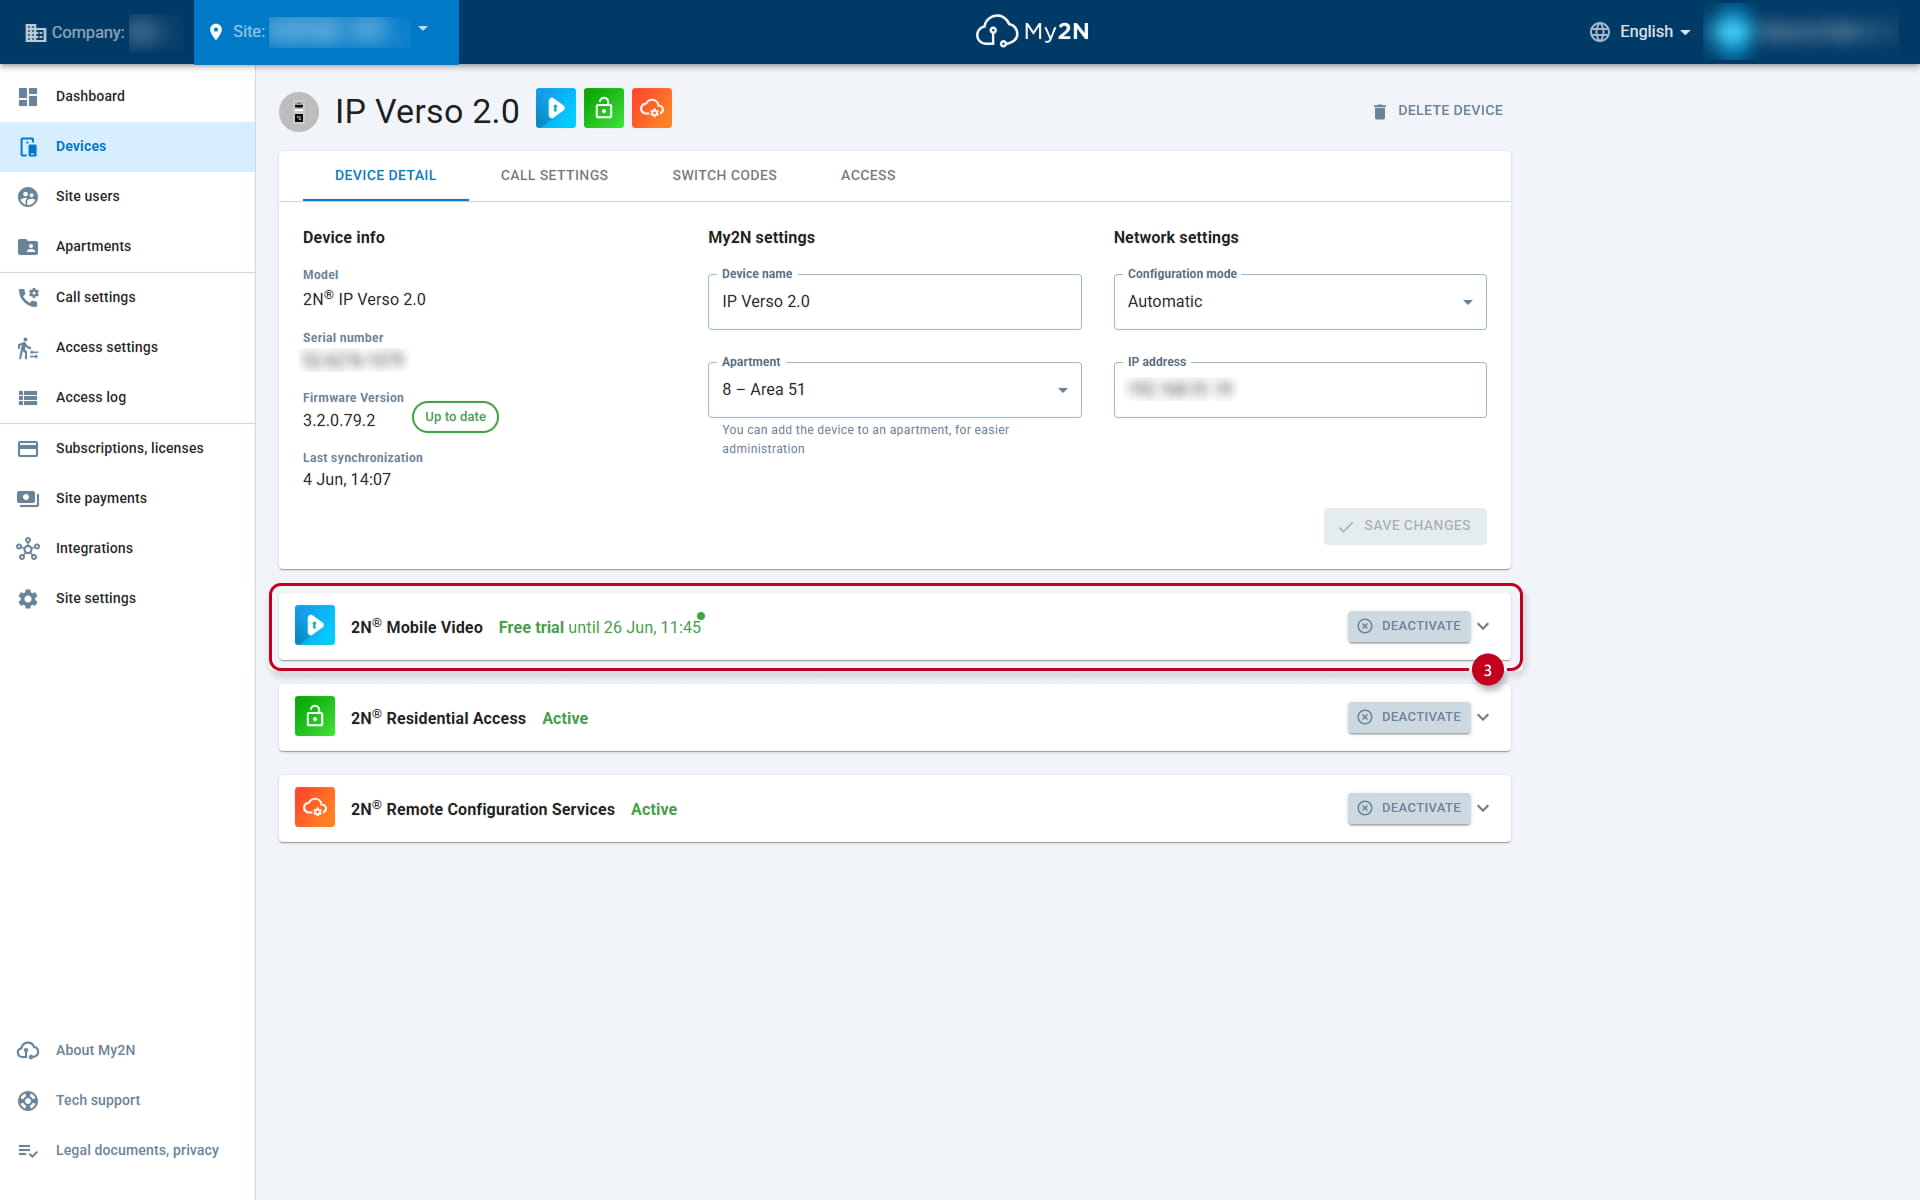This screenshot has width=1920, height=1200.
Task: Open Site payments in sidebar
Action: click(x=127, y=498)
